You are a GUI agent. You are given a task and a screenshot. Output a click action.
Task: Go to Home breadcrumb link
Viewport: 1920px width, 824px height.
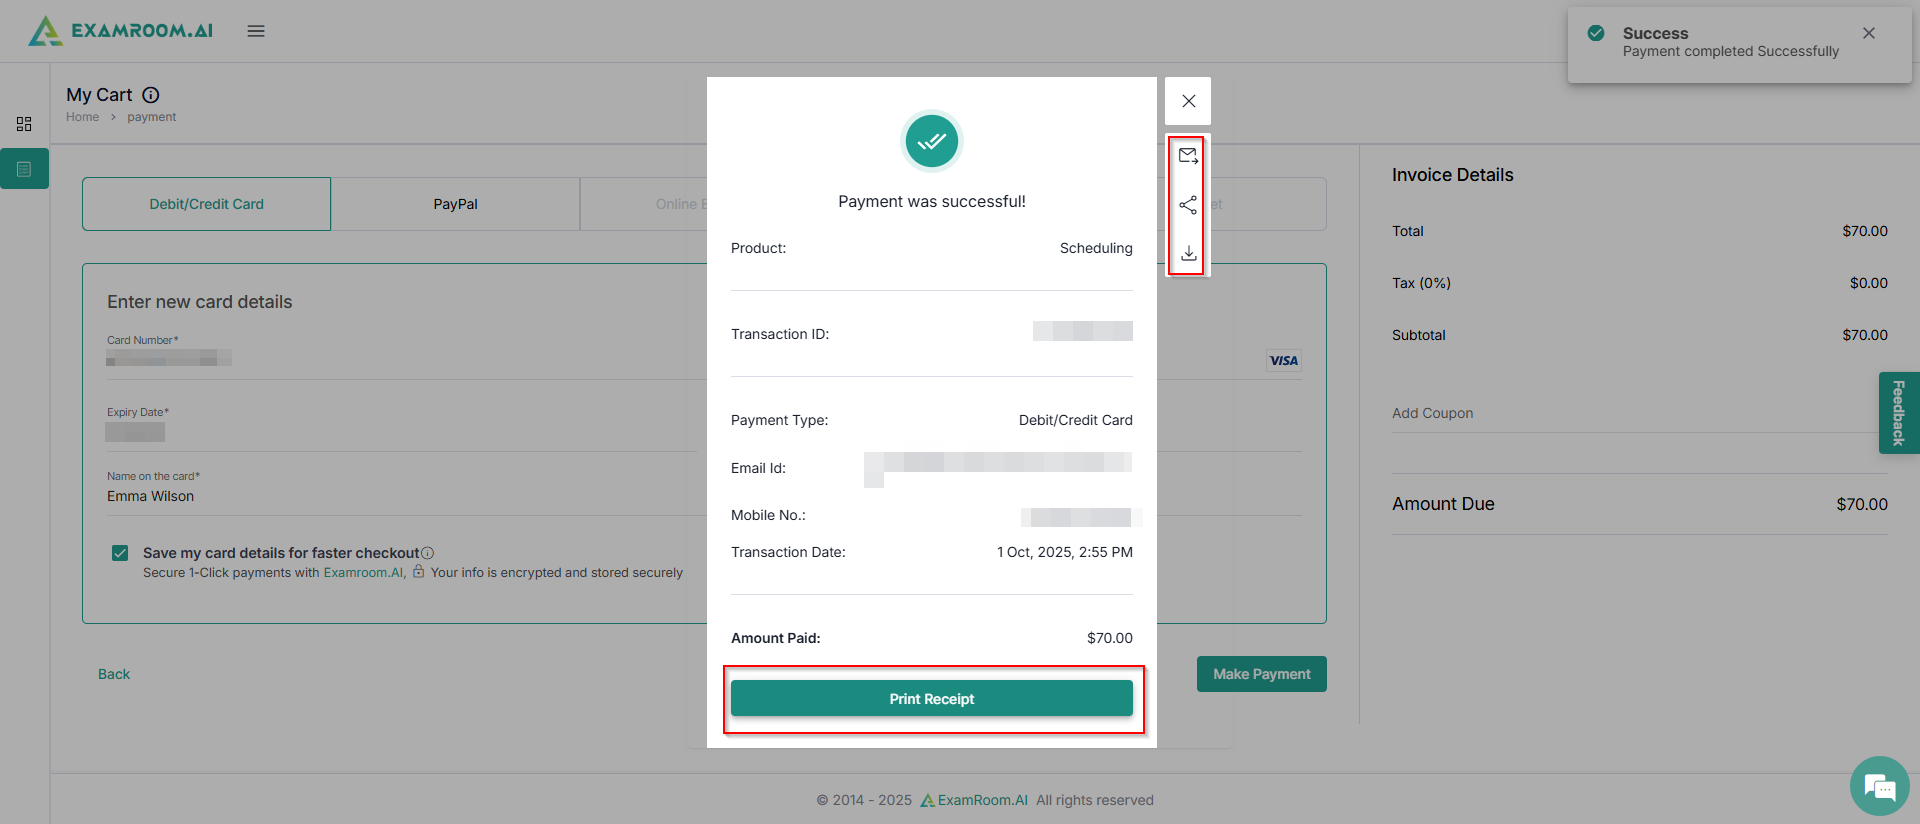(82, 117)
